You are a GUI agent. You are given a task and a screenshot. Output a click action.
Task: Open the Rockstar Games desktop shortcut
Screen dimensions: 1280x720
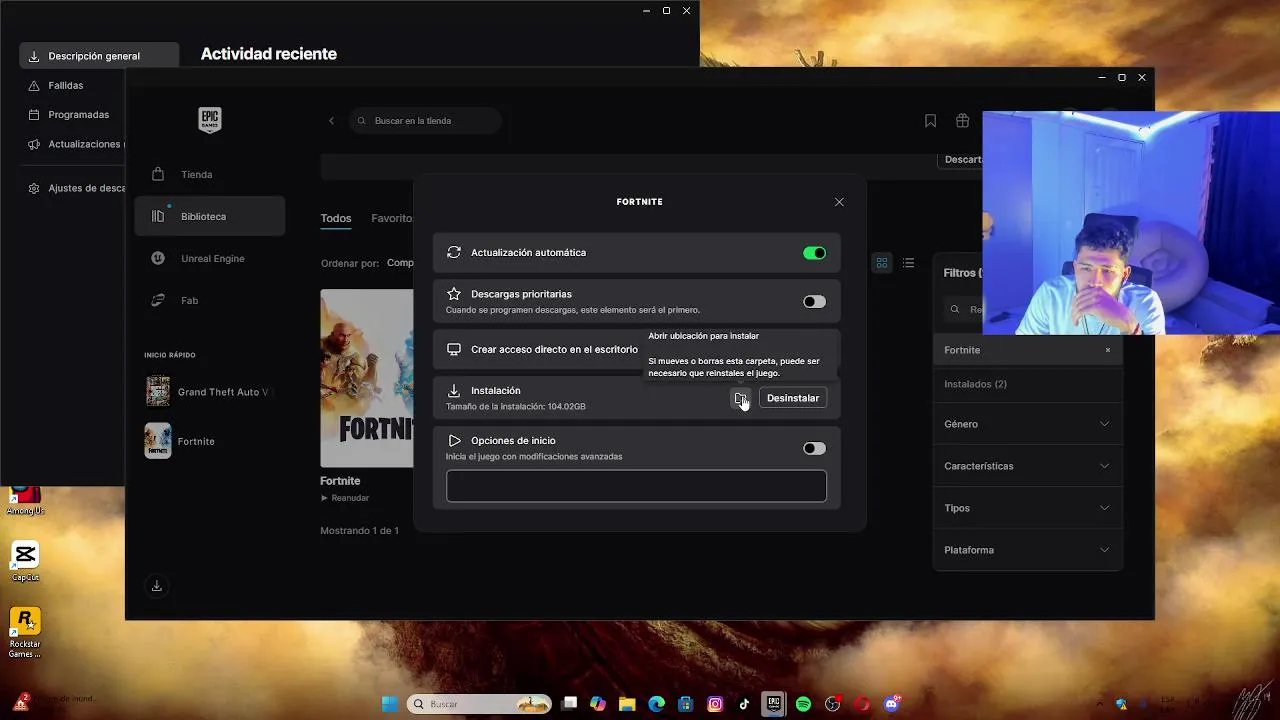(x=25, y=632)
